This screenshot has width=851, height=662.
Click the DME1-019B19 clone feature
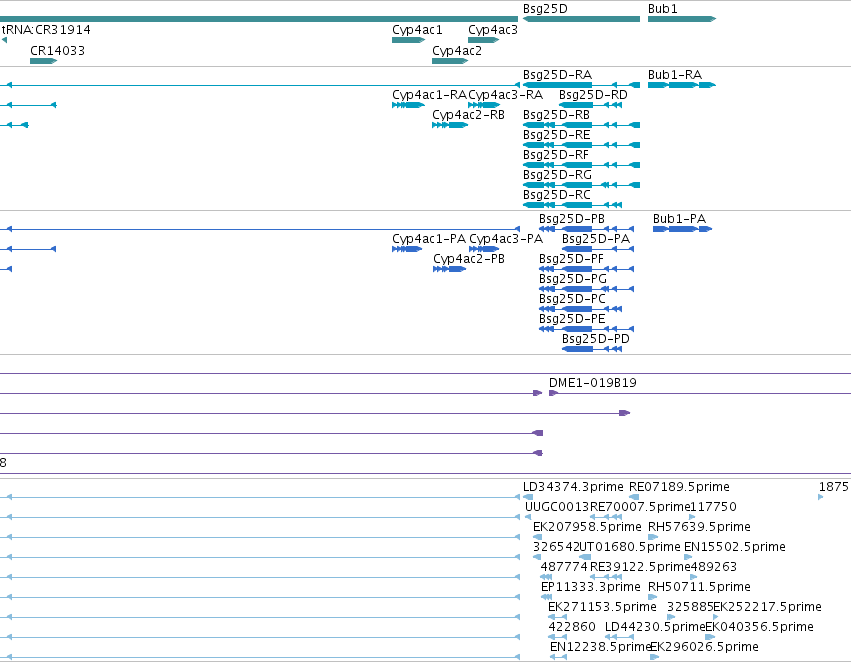point(700,393)
